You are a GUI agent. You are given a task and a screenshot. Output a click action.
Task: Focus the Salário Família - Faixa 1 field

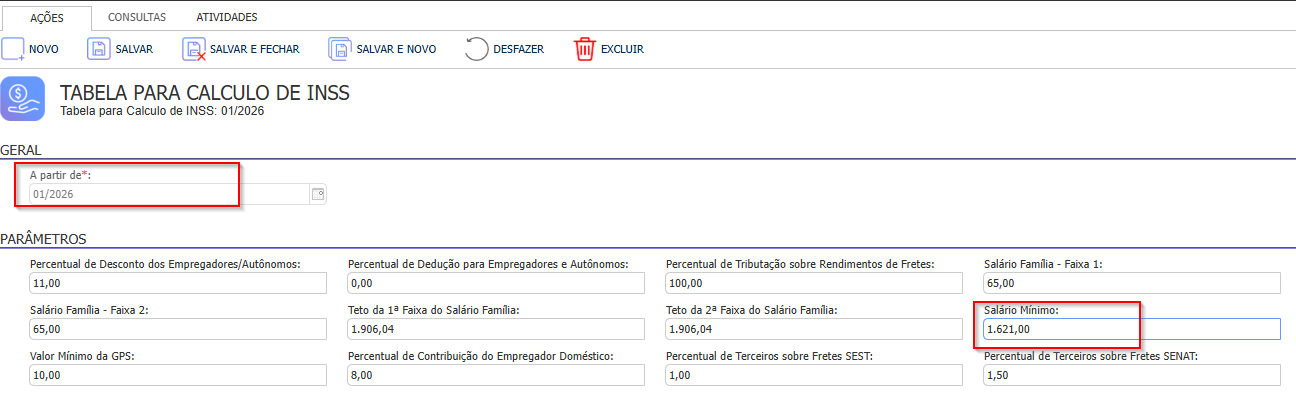pyautogui.click(x=1130, y=283)
